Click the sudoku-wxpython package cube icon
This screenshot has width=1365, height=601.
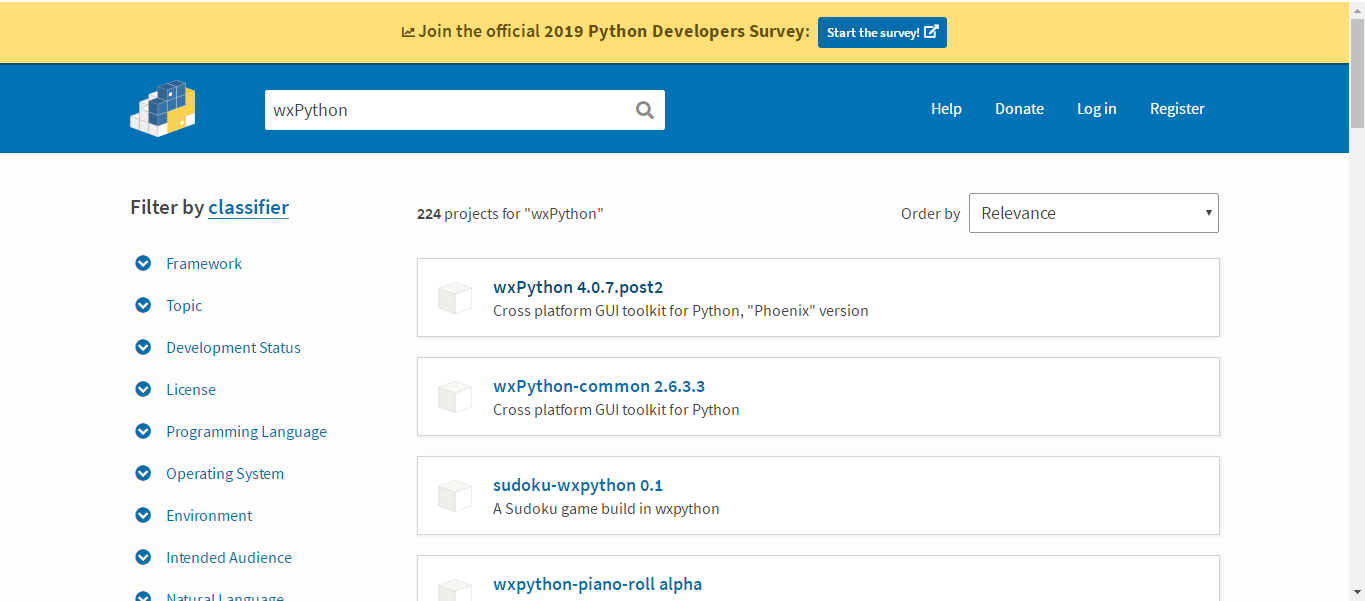pyautogui.click(x=455, y=496)
